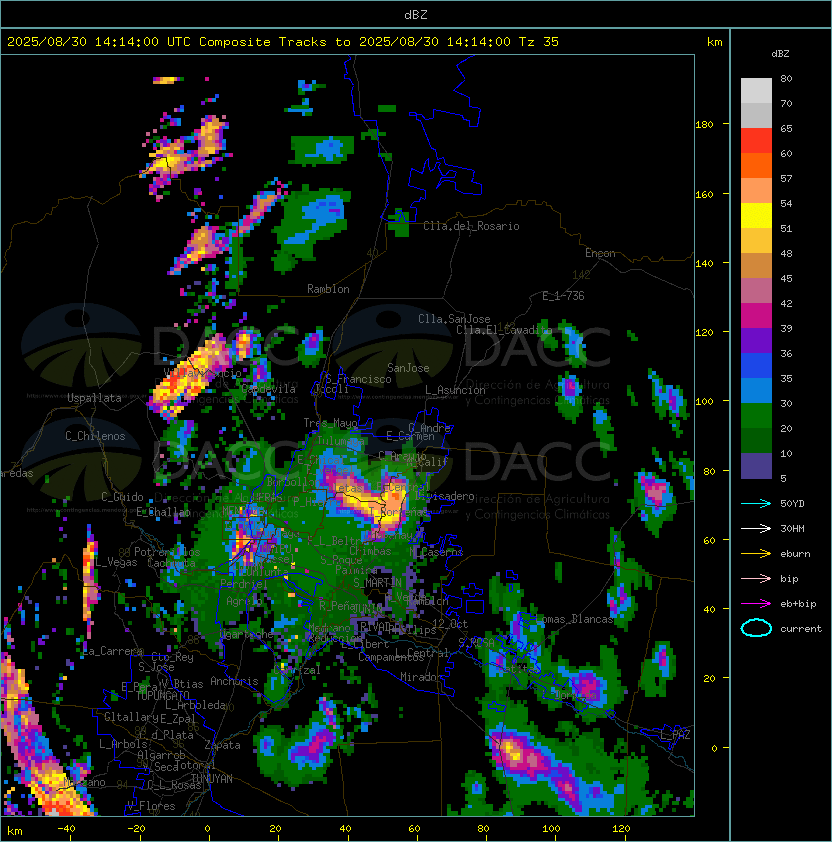The width and height of the screenshot is (832, 842).
Task: Select the magenta swatch in the dBZ scale
Action: pos(756,316)
